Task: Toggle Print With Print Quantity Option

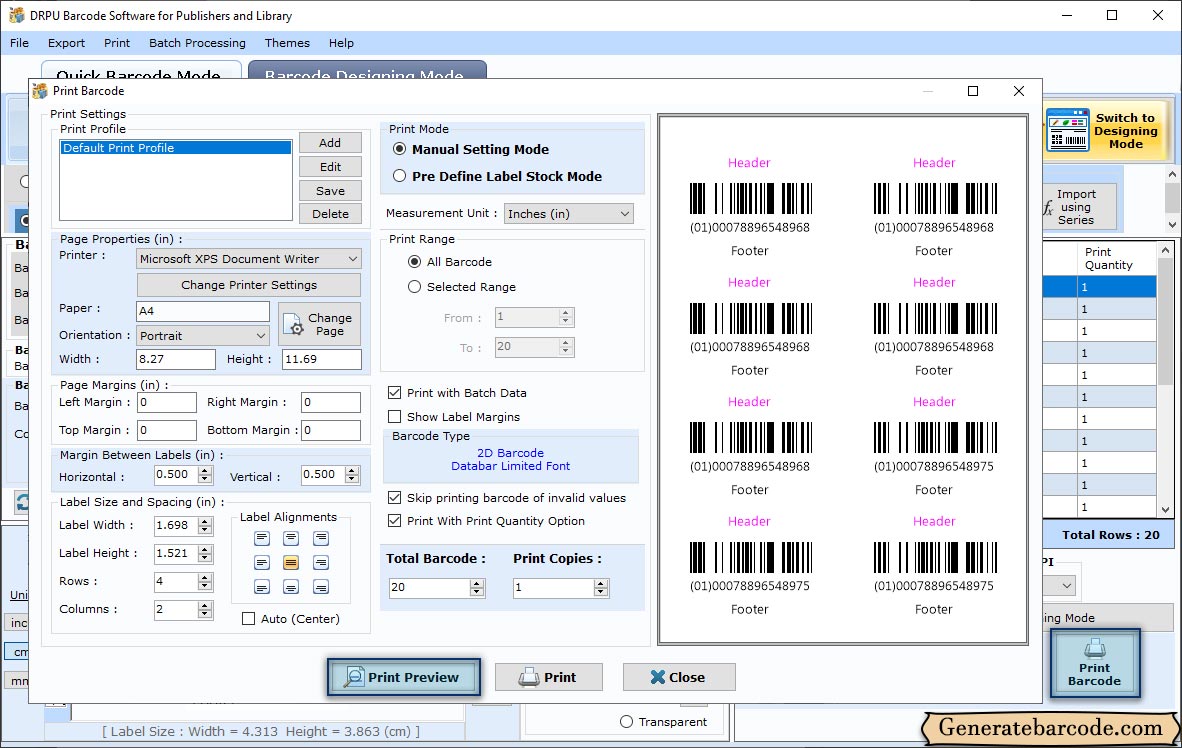Action: pos(394,521)
